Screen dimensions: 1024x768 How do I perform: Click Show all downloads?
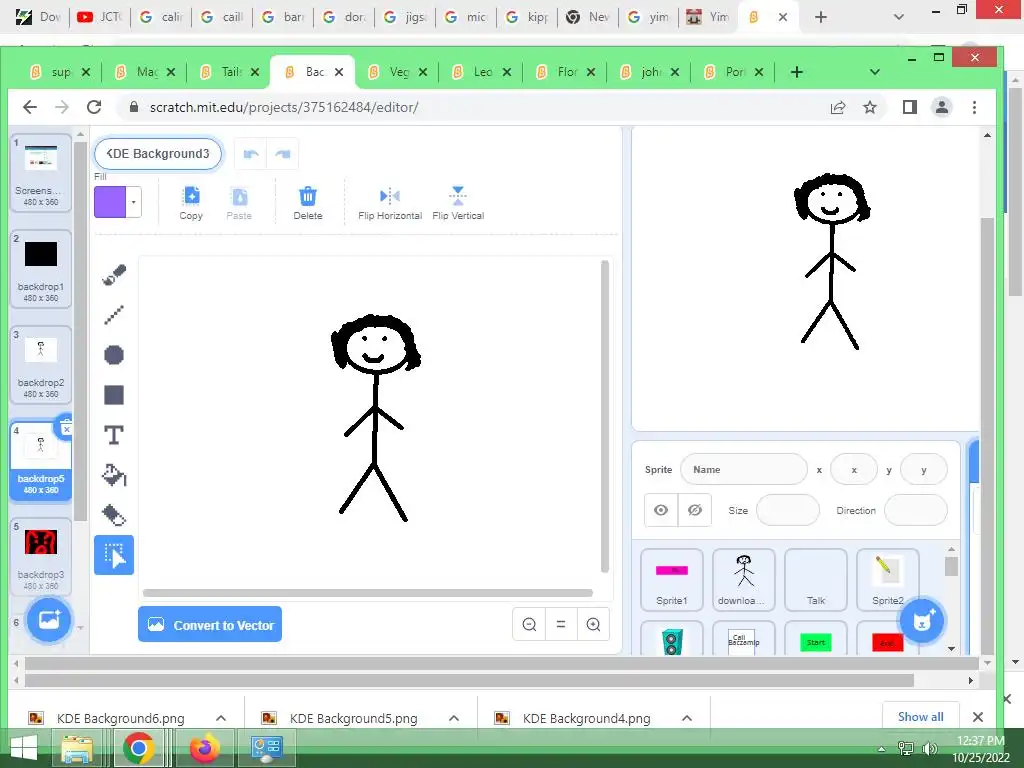[920, 717]
